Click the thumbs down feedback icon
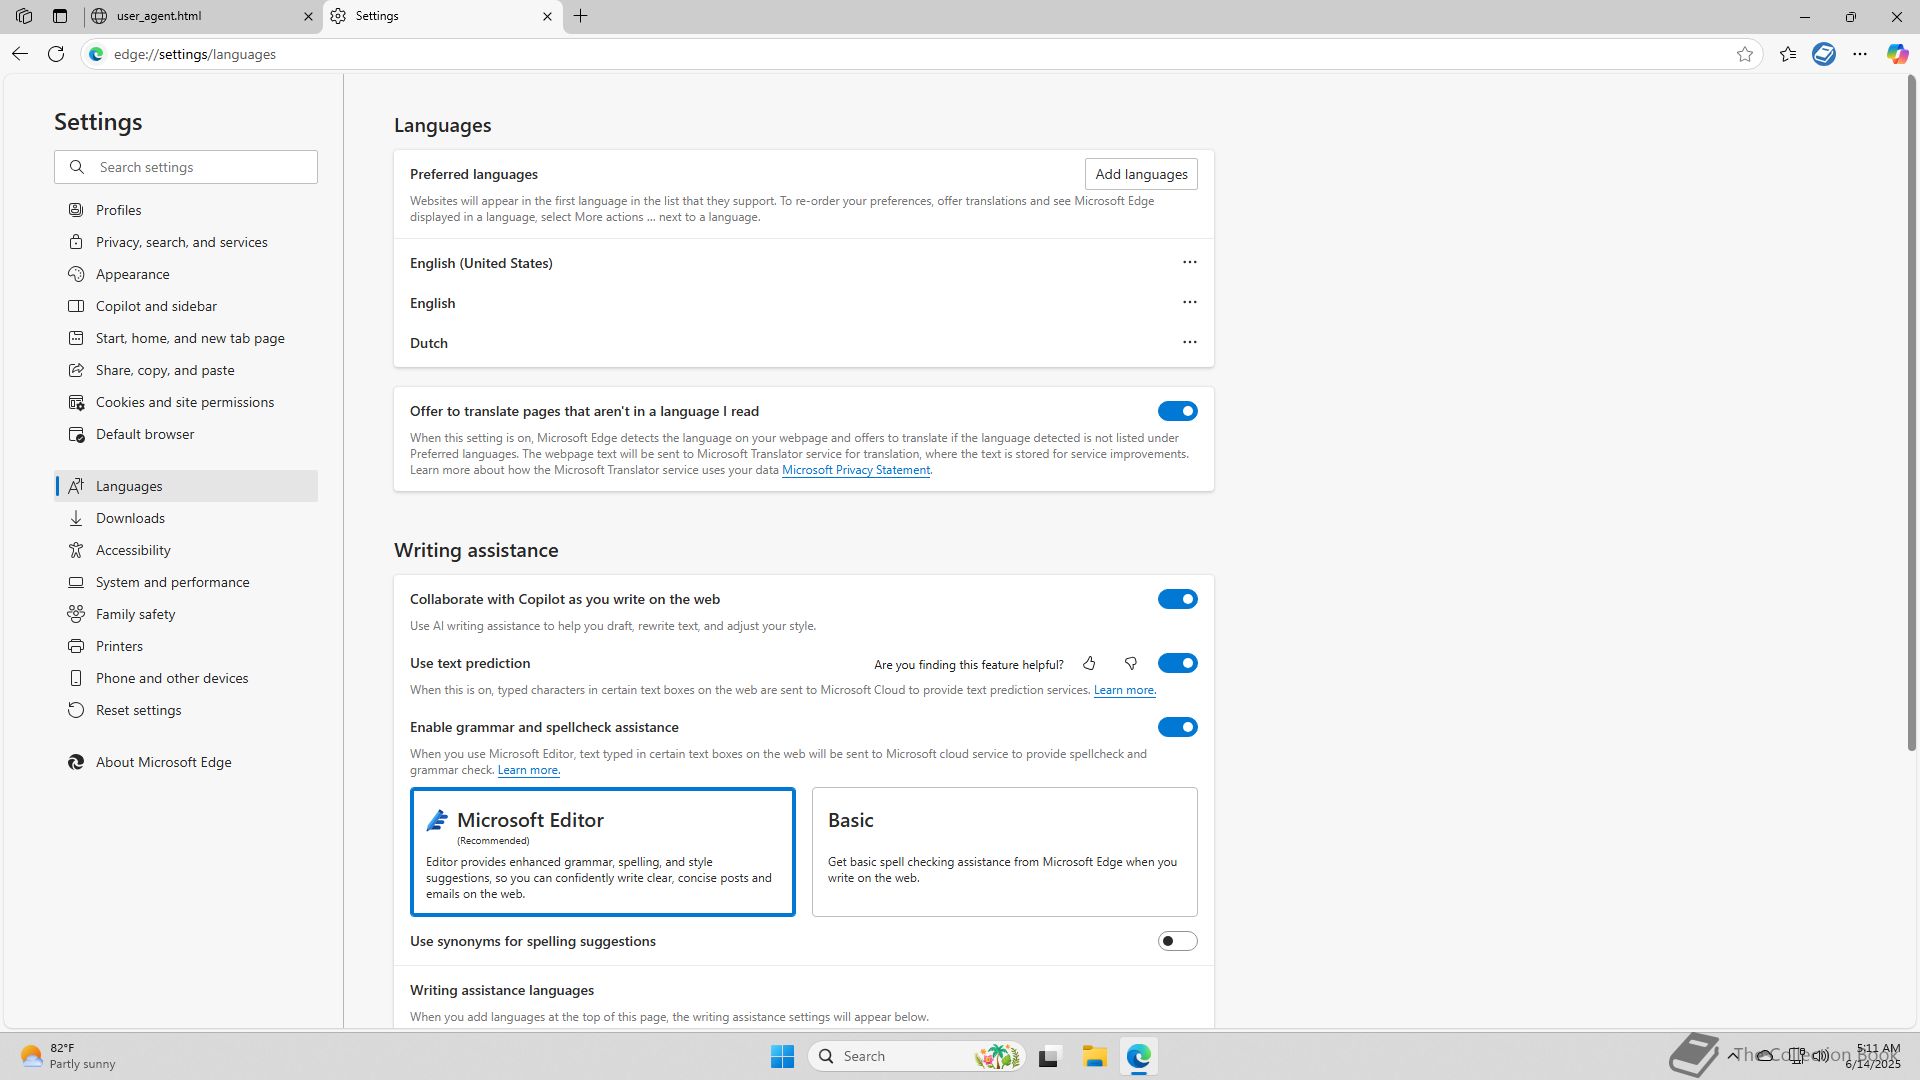Image resolution: width=1920 pixels, height=1080 pixels. click(x=1131, y=664)
